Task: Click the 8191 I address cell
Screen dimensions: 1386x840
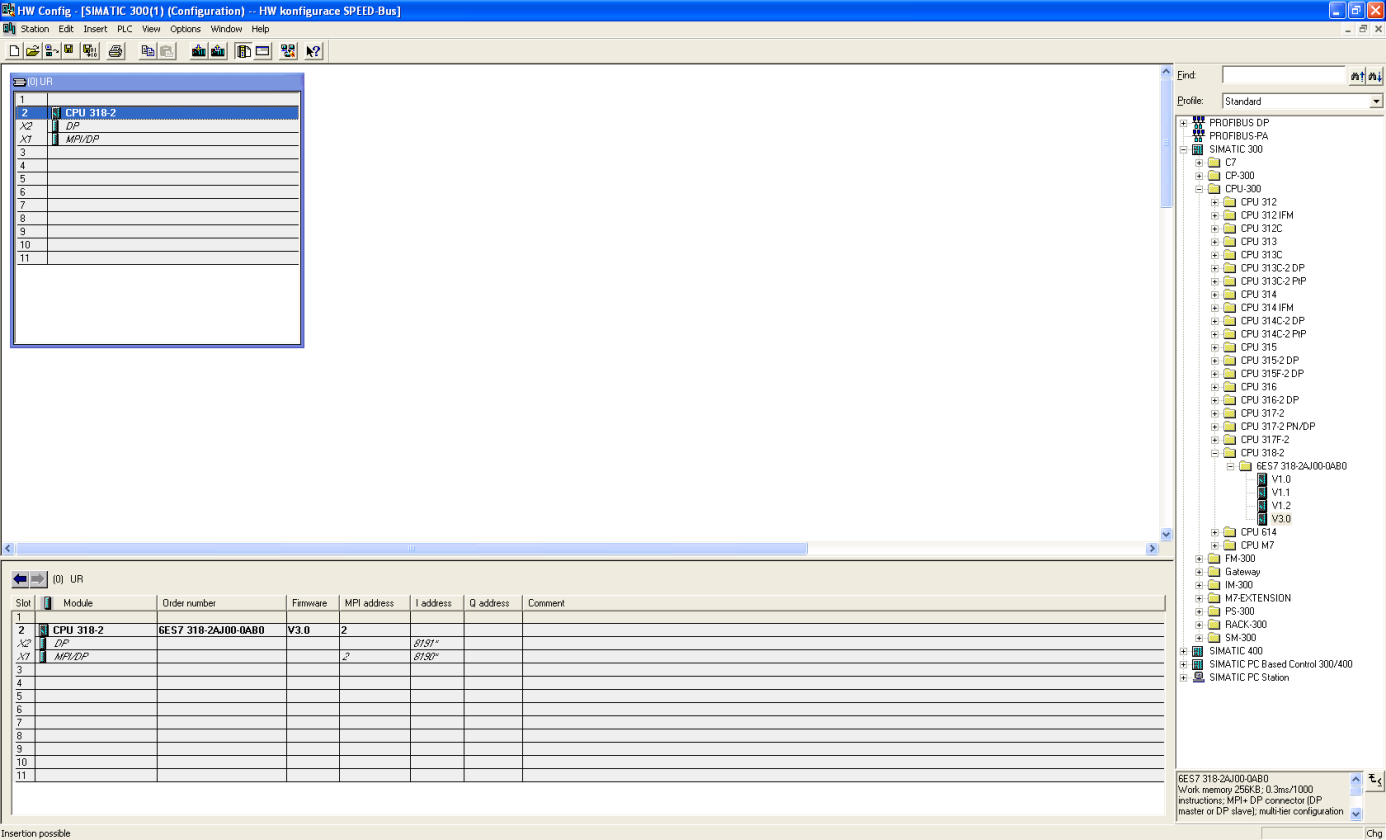Action: pos(437,644)
